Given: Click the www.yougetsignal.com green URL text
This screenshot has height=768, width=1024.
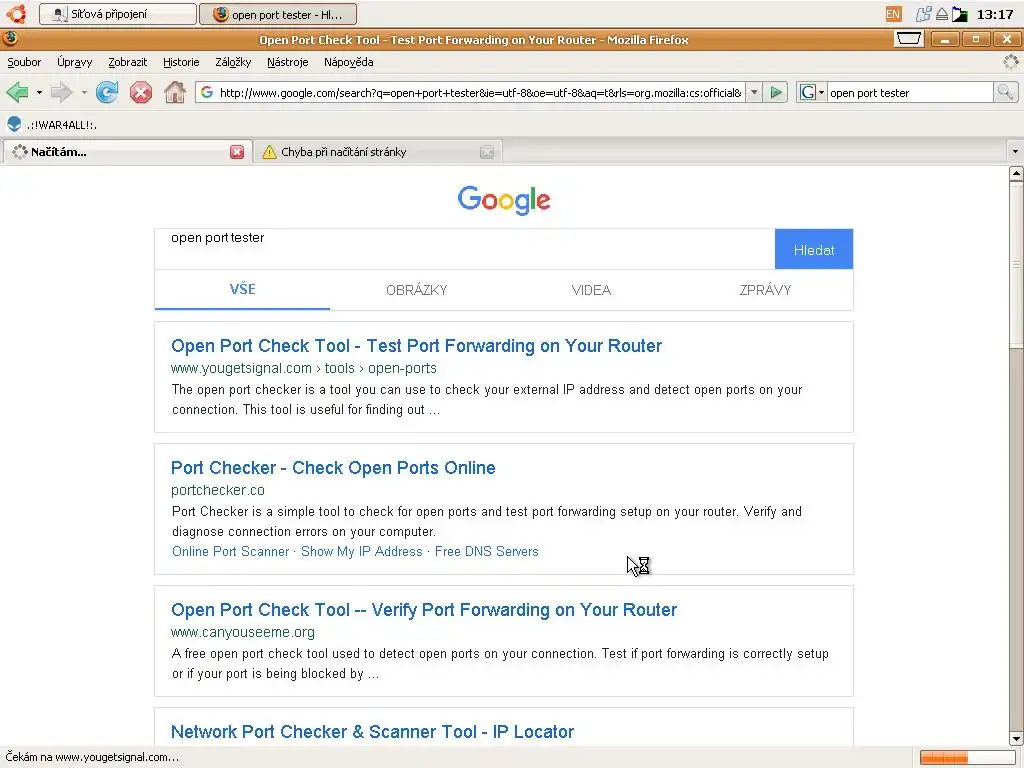Looking at the screenshot, I should [241, 368].
